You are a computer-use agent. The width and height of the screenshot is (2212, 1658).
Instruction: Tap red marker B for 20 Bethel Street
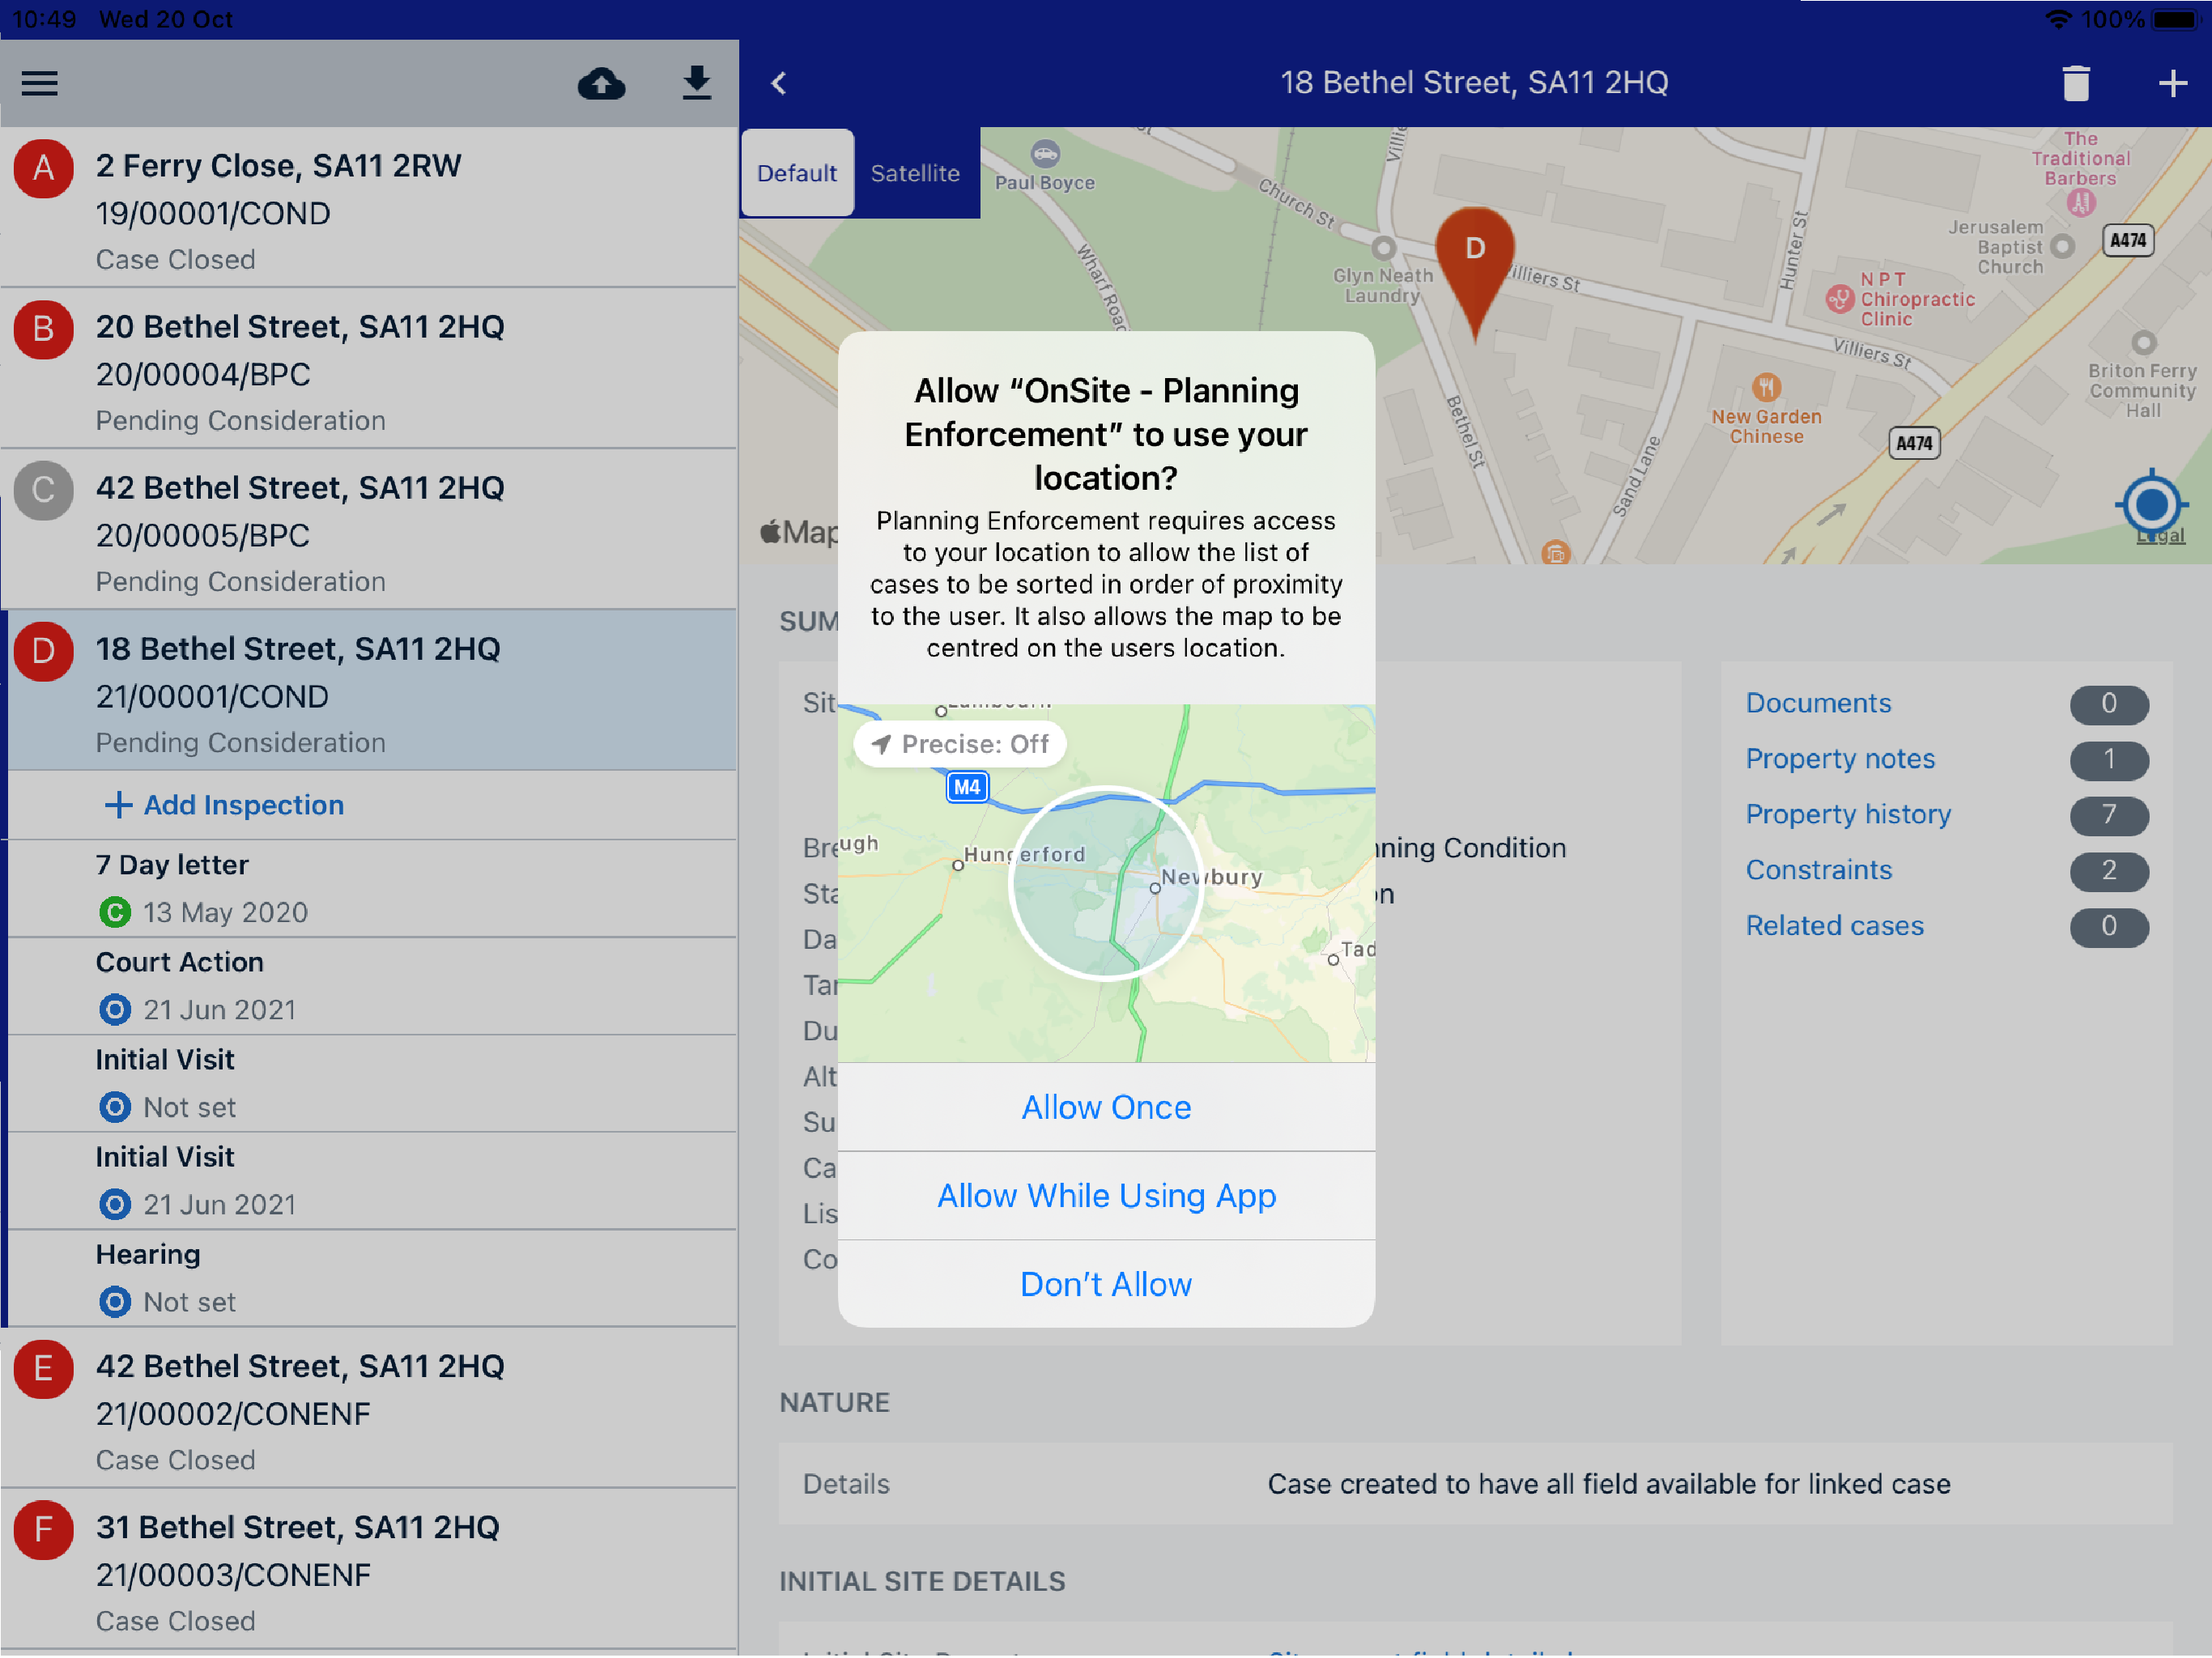43,329
